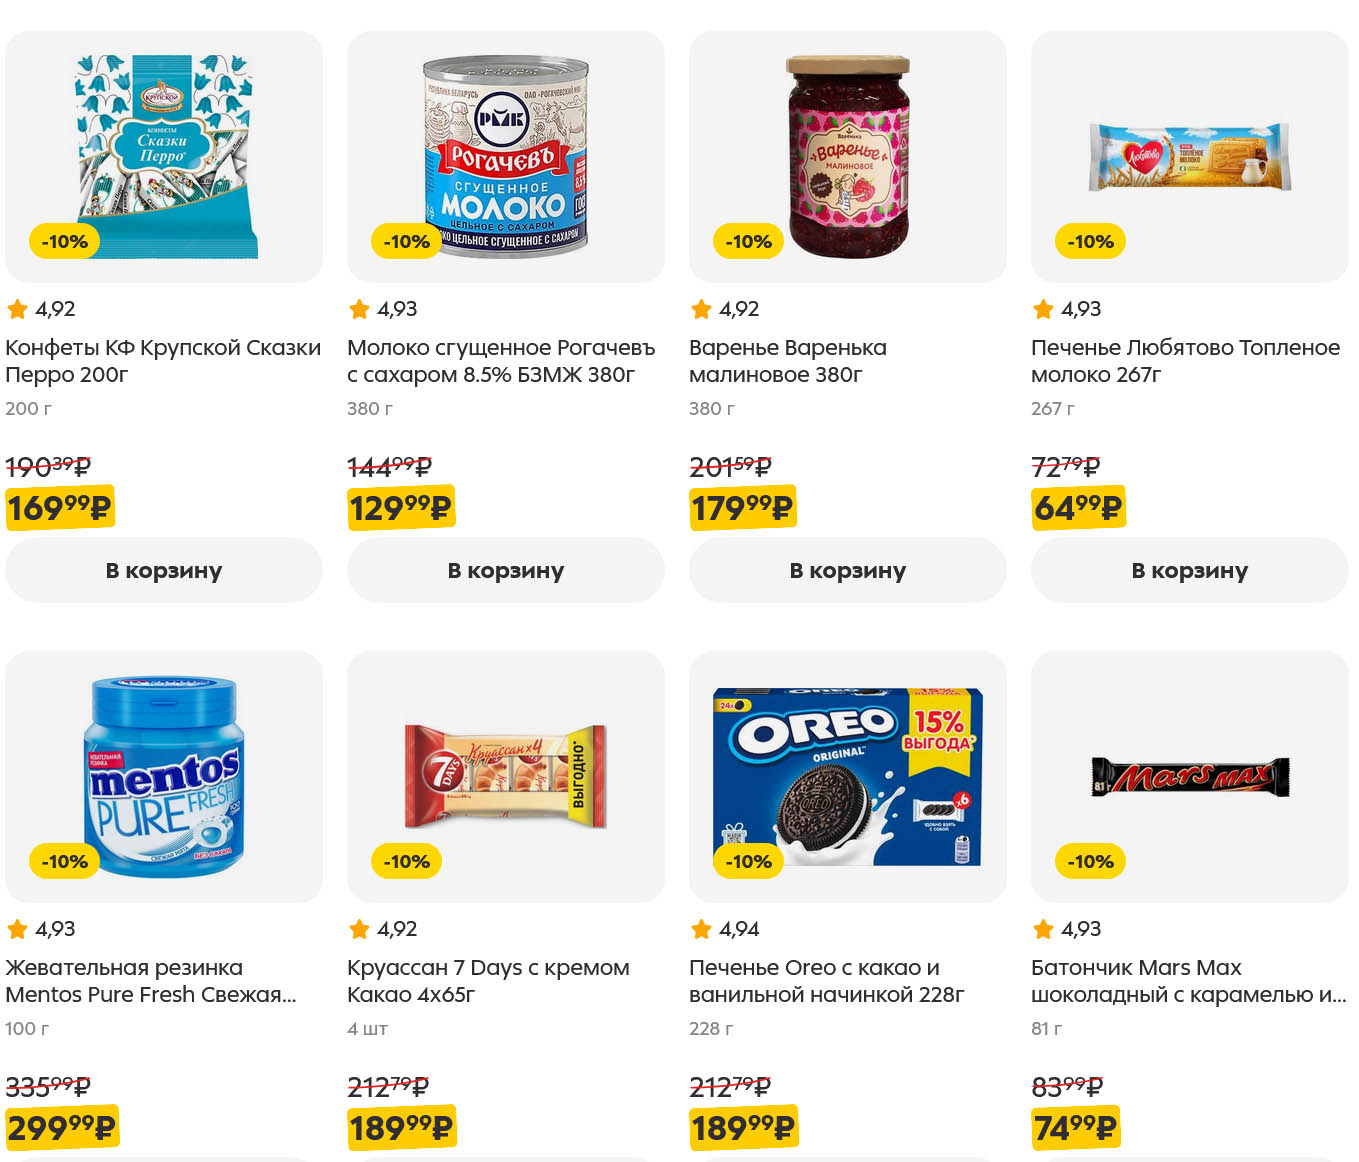The width and height of the screenshot is (1359, 1162).
Task: Open Любятово cookies product image
Action: (1190, 156)
